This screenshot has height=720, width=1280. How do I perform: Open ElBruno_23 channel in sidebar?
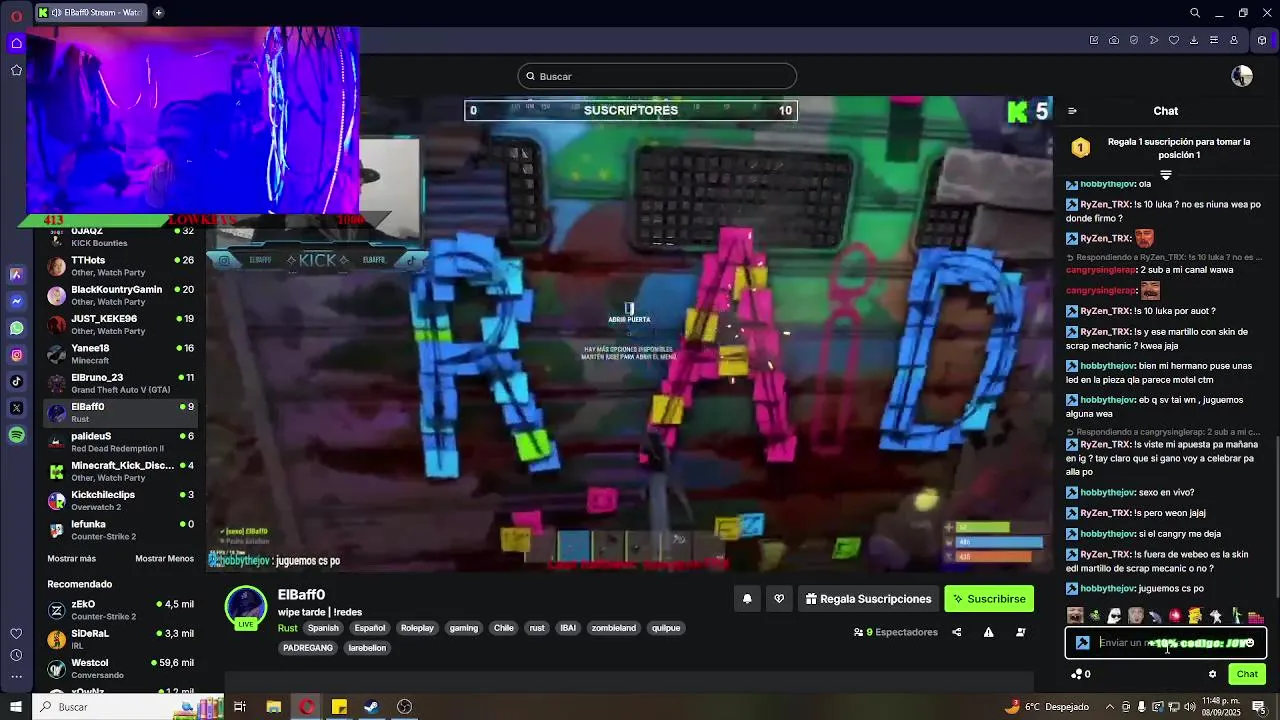(x=120, y=383)
